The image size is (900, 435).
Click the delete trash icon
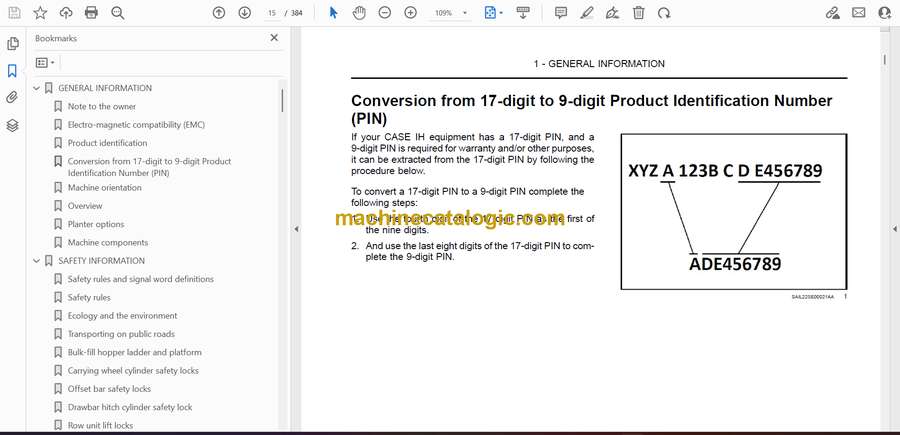point(638,13)
